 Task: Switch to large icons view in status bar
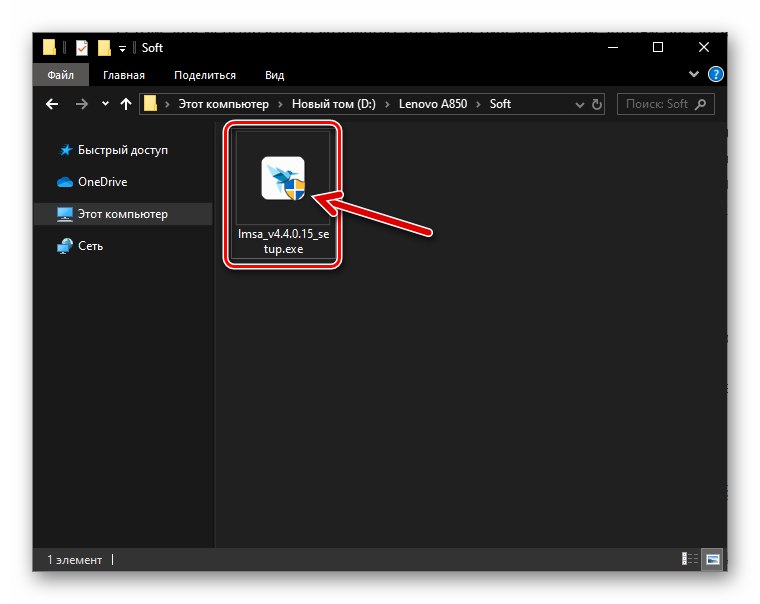click(x=712, y=559)
